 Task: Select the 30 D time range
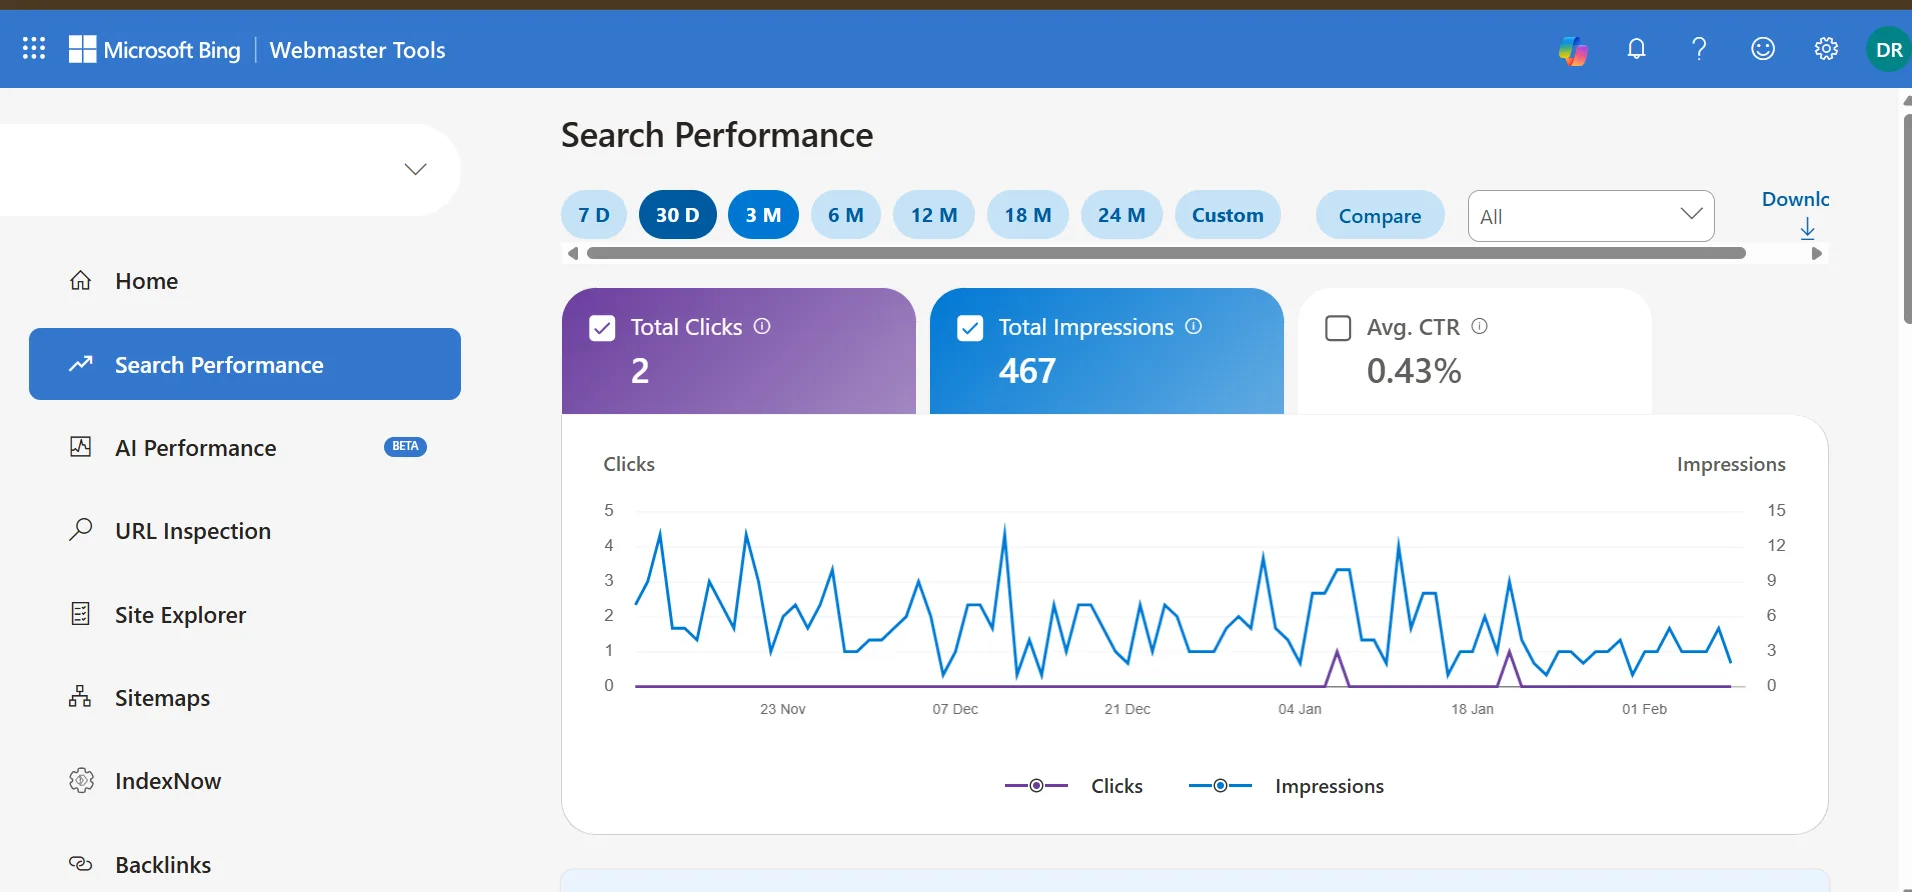678,215
